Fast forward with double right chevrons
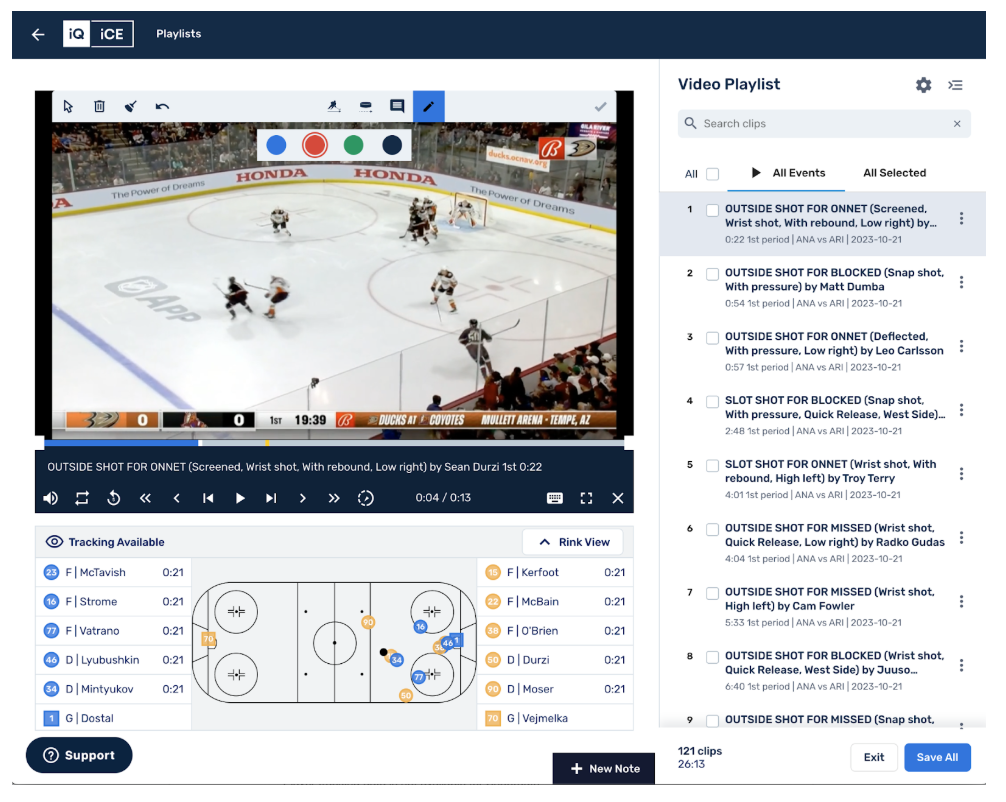Viewport: 1006px width, 802px height. pyautogui.click(x=334, y=499)
